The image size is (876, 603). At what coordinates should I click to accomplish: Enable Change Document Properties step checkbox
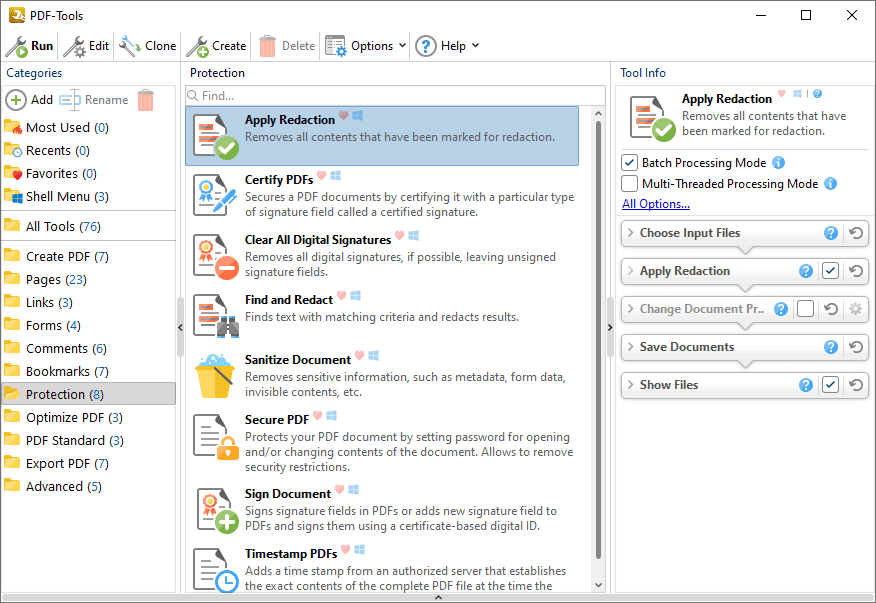[x=805, y=308]
